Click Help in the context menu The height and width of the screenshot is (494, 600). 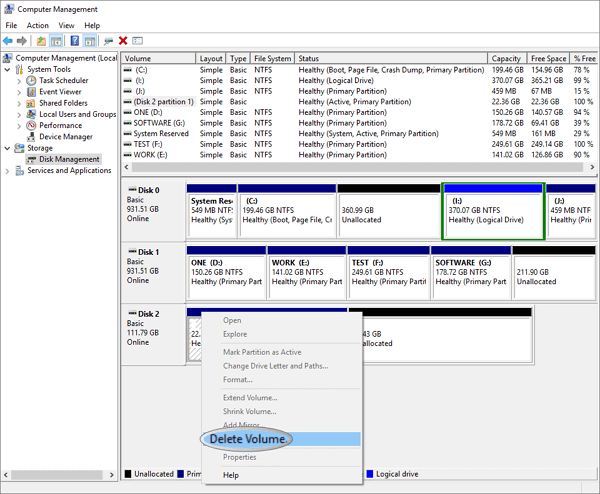231,475
